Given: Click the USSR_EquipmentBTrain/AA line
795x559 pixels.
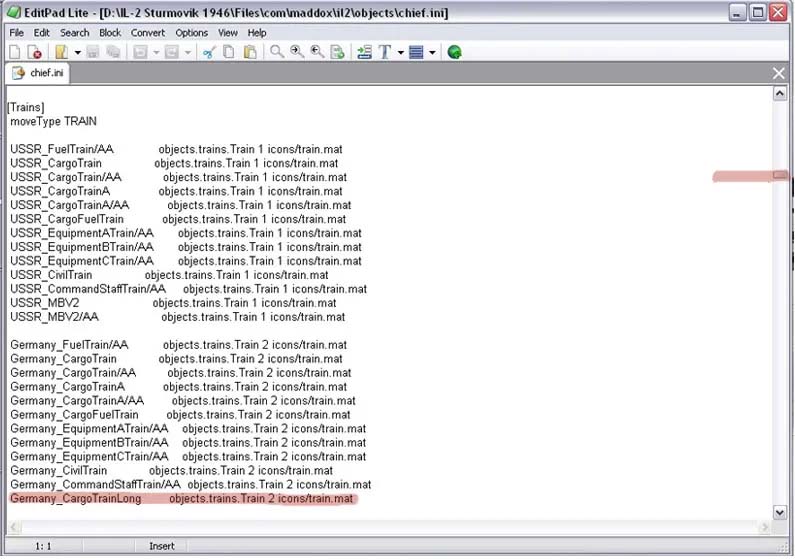Looking at the screenshot, I should (186, 247).
